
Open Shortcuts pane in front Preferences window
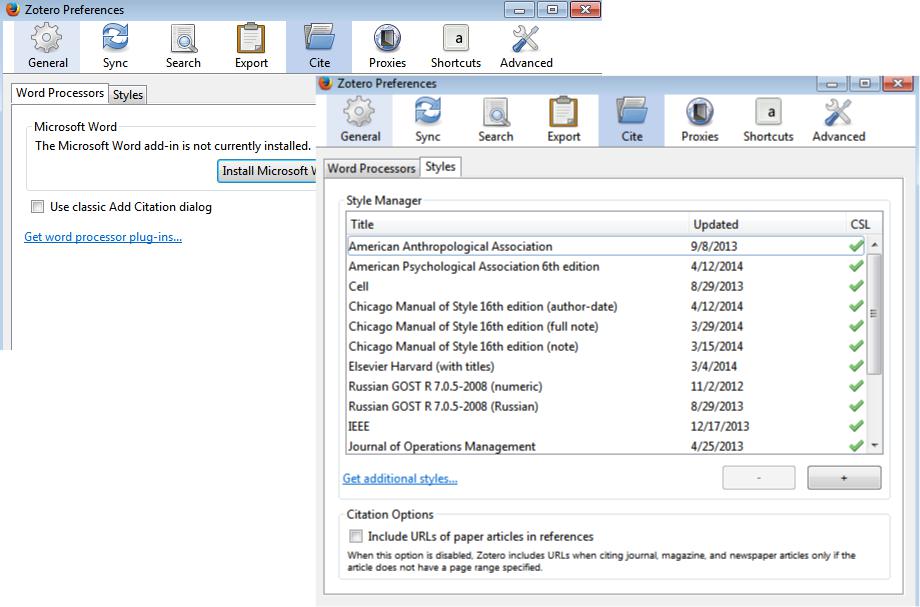pyautogui.click(x=769, y=120)
